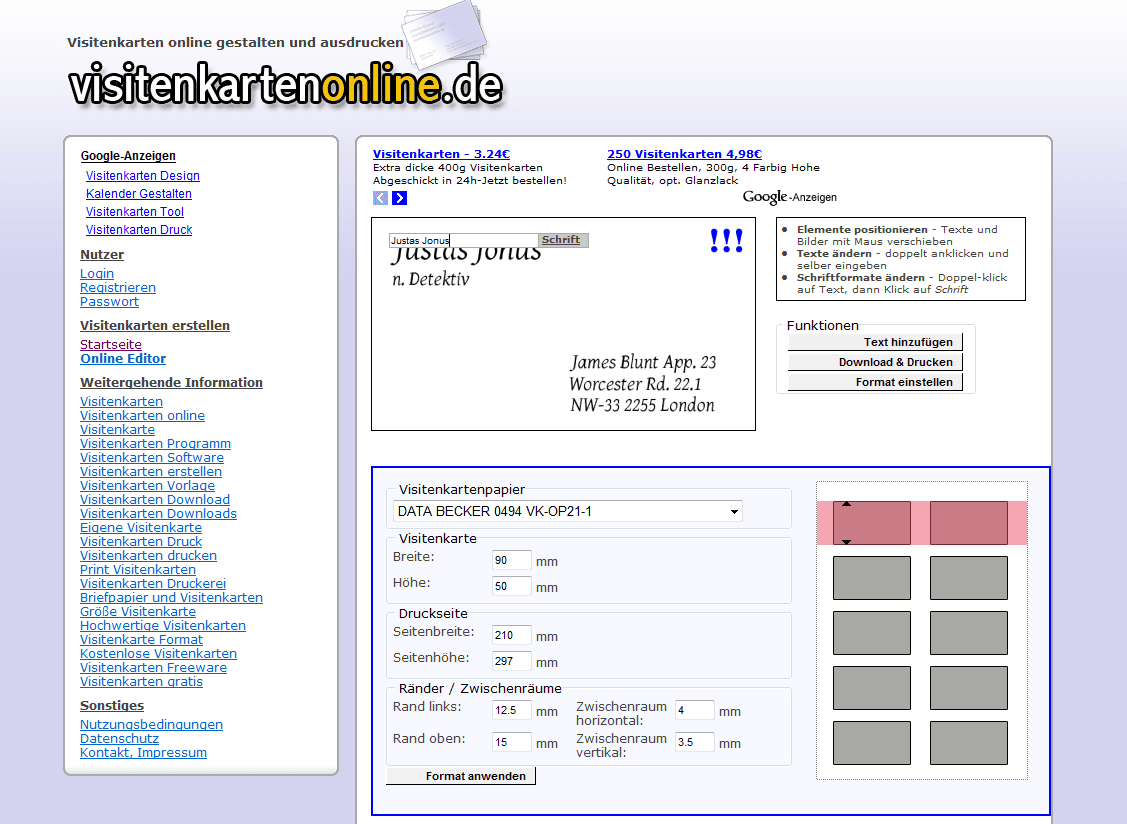Screen dimensions: 1127x824
Task: Open the Visitenkartenpapier dropdown
Action: coord(568,511)
